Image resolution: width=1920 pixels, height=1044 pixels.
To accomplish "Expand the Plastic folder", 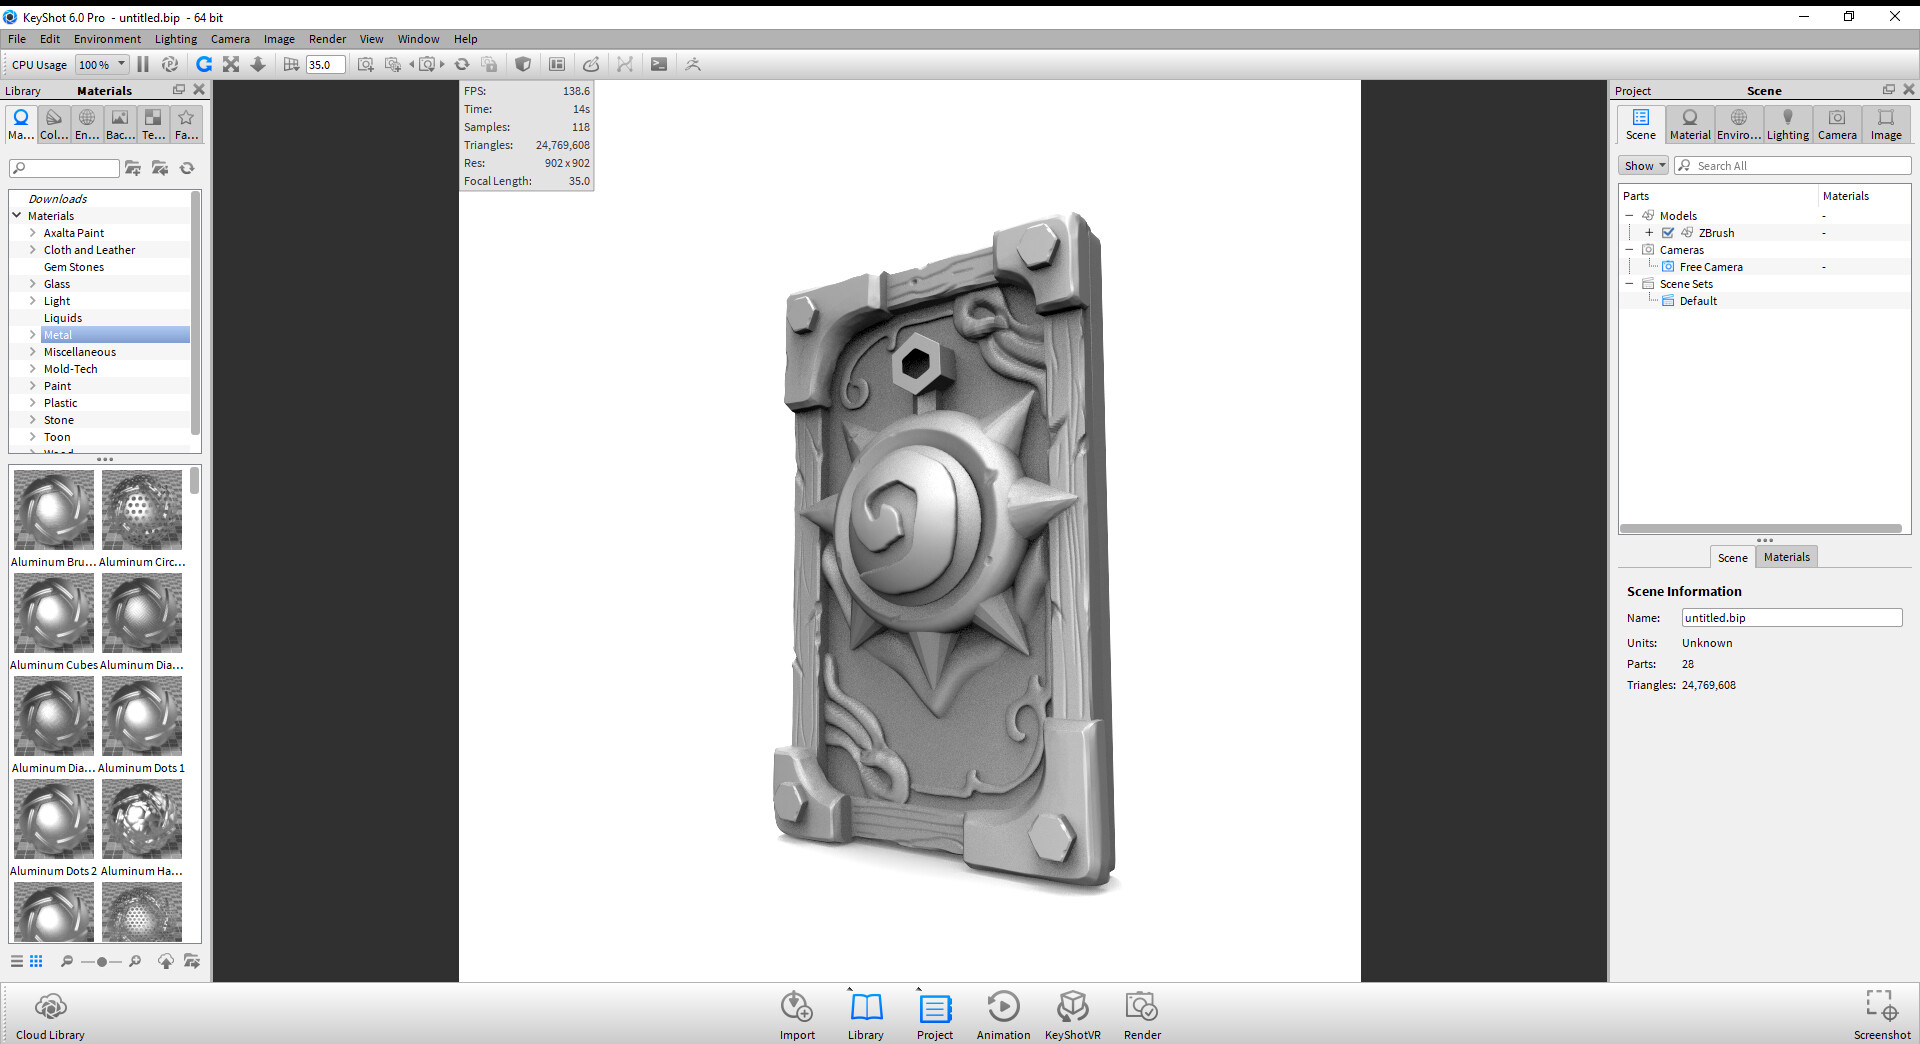I will (33, 403).
